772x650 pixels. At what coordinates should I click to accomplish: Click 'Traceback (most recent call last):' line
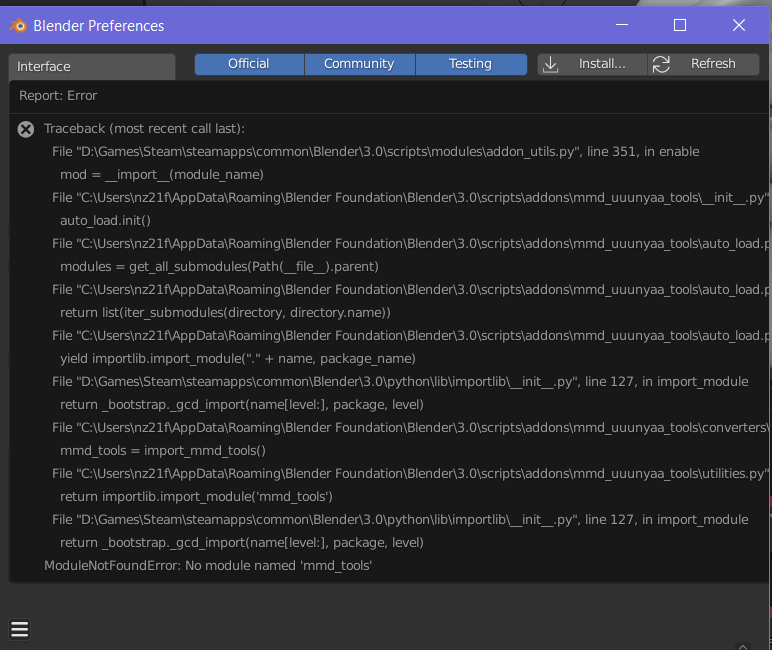tap(144, 129)
